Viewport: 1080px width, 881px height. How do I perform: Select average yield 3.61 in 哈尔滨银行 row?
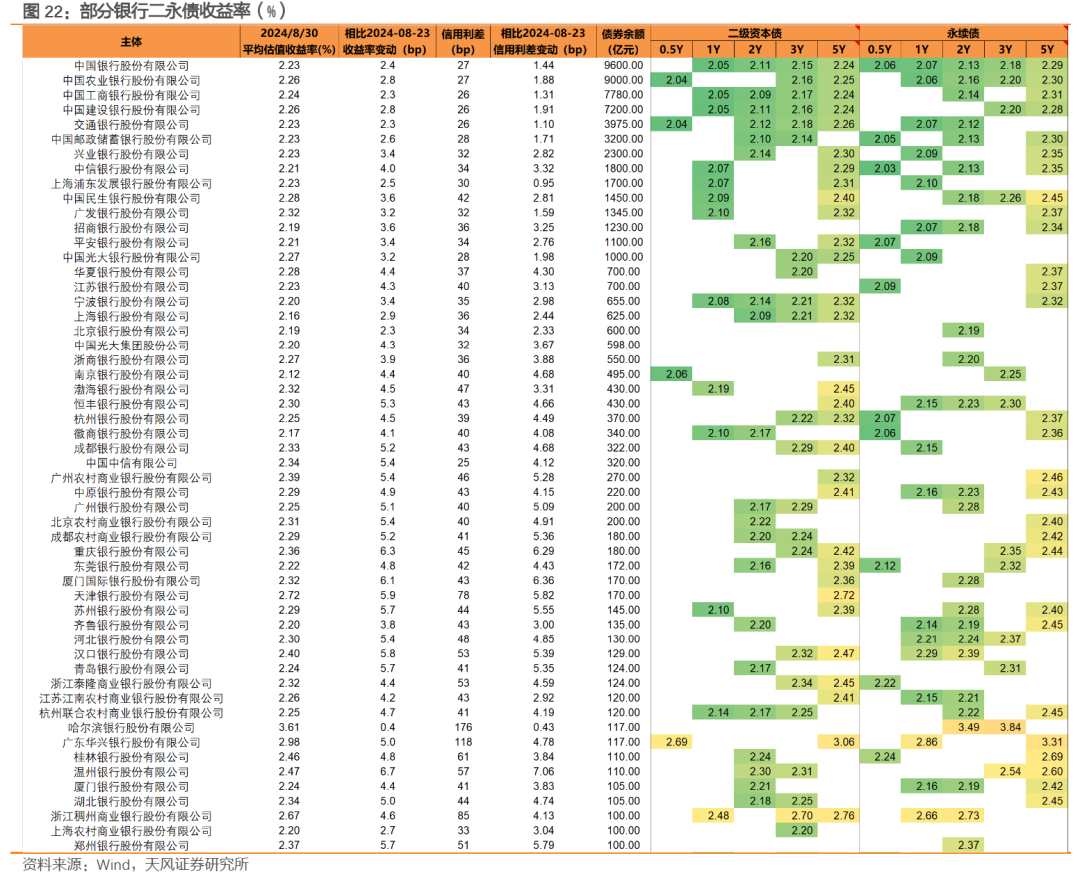click(289, 727)
